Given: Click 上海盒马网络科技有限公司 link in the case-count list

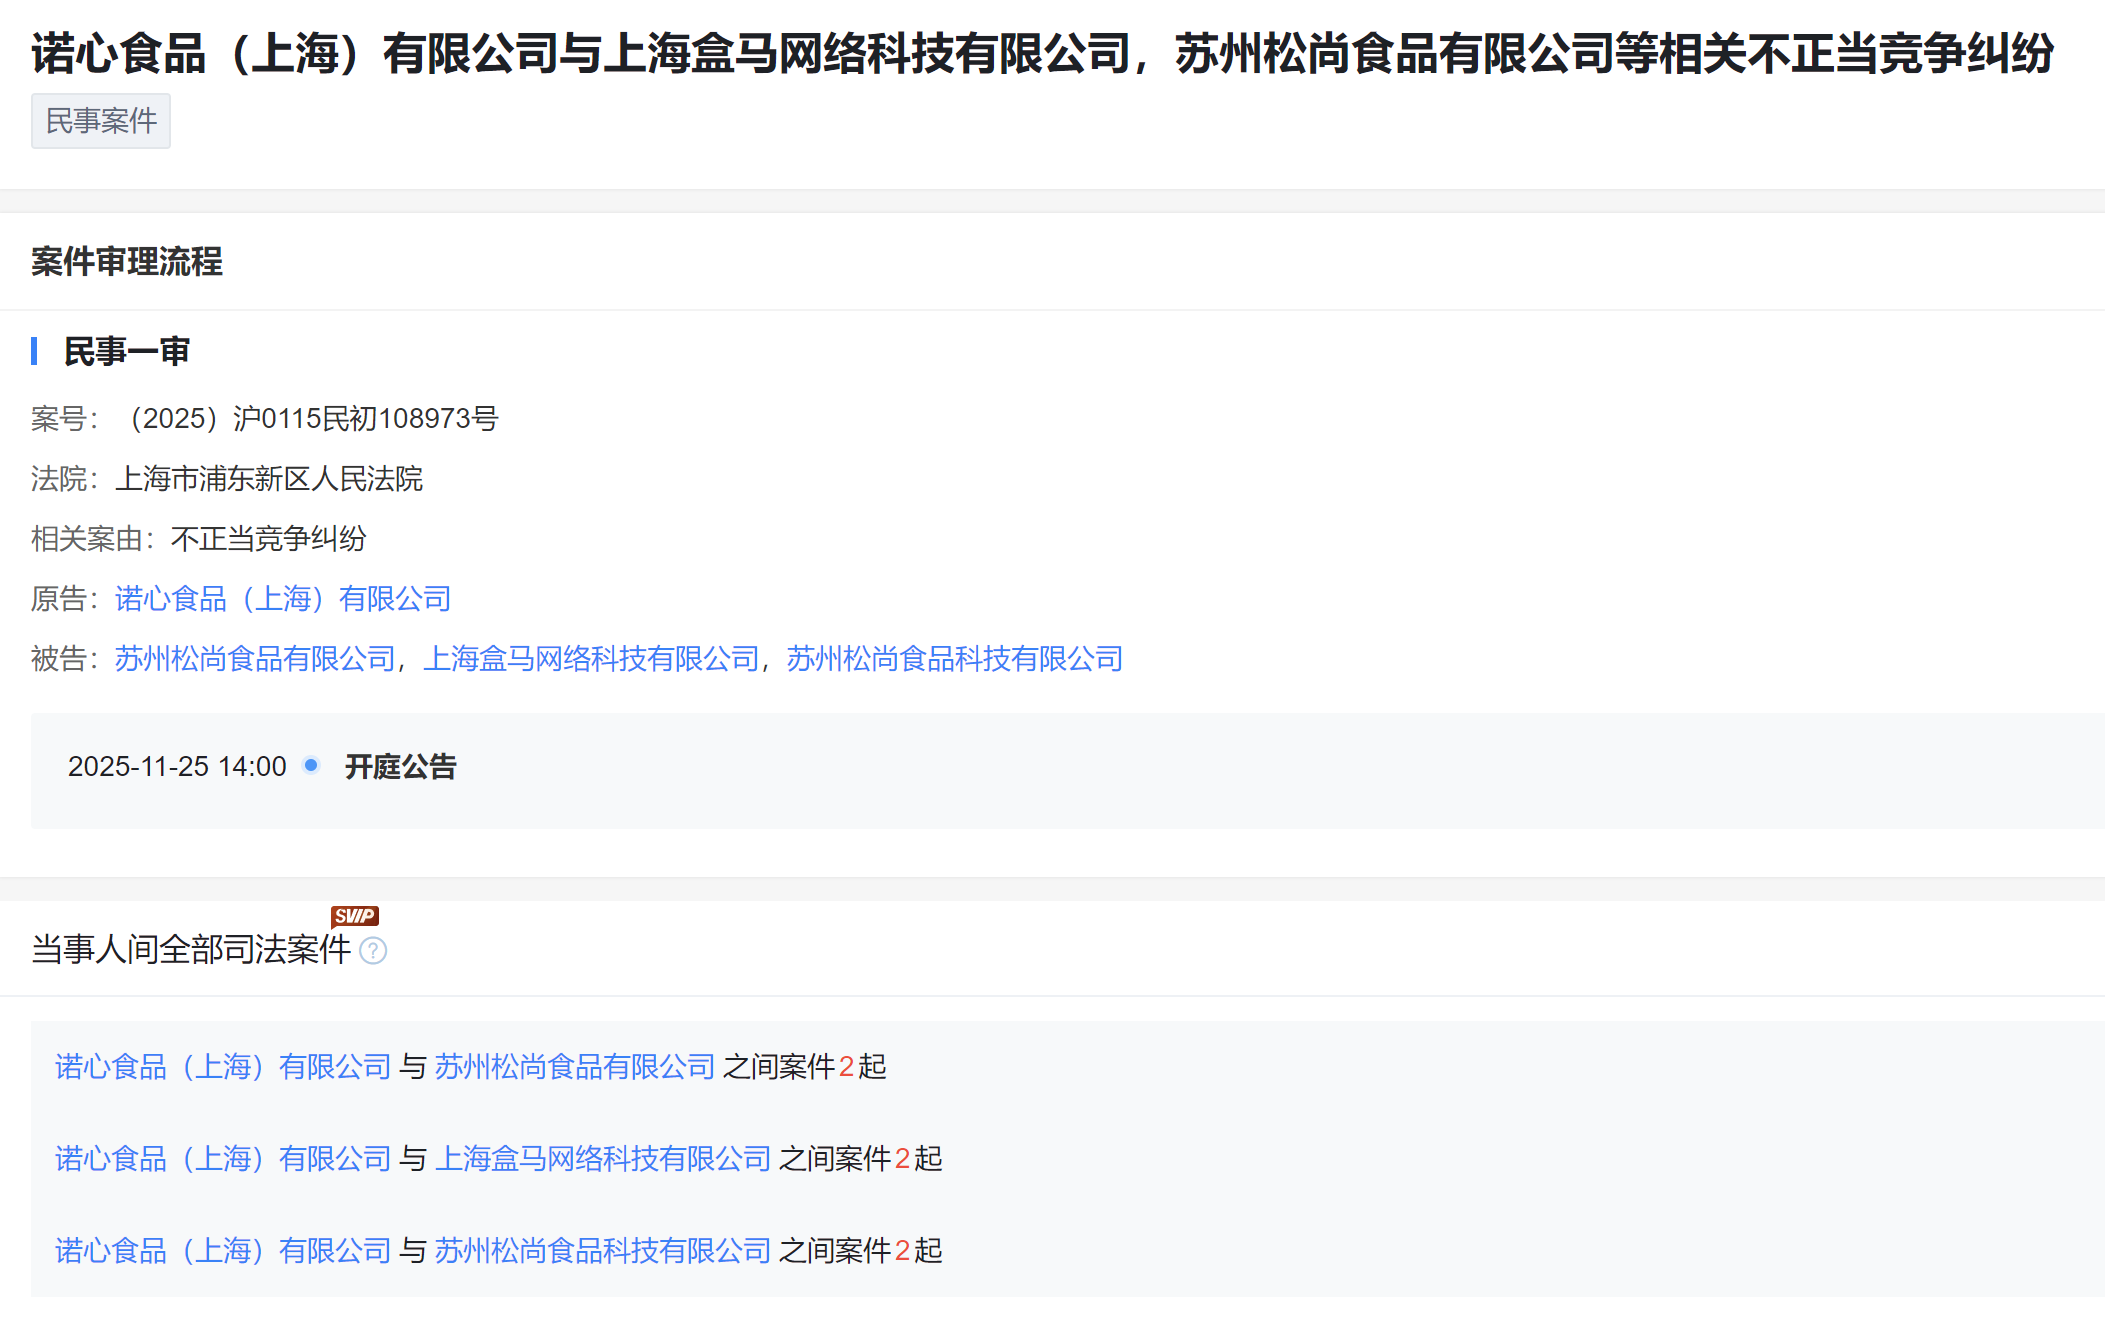Looking at the screenshot, I should (x=603, y=1159).
